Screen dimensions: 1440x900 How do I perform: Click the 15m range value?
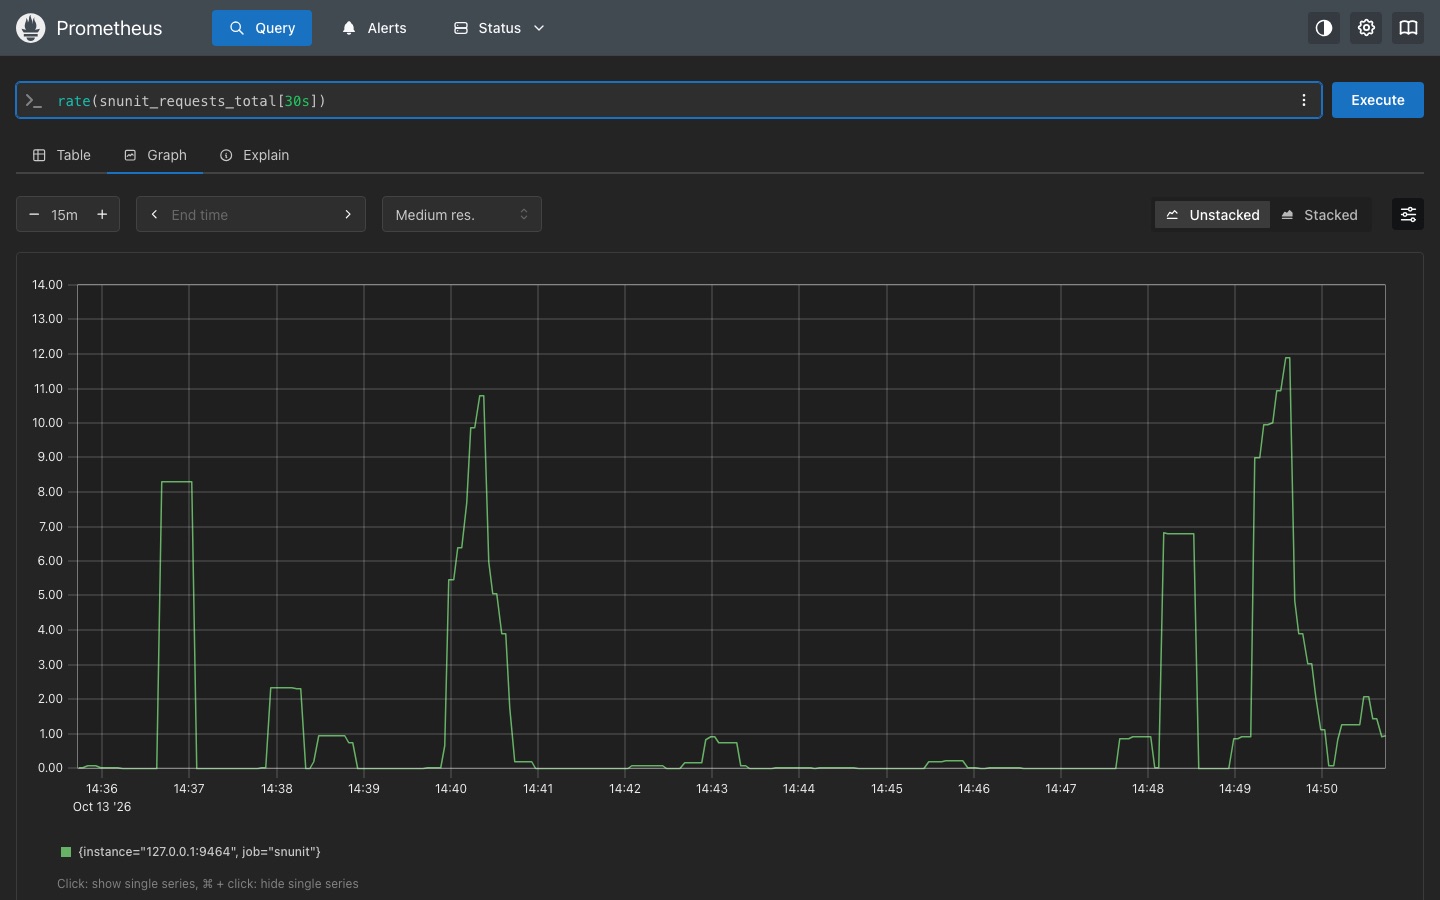click(x=65, y=214)
